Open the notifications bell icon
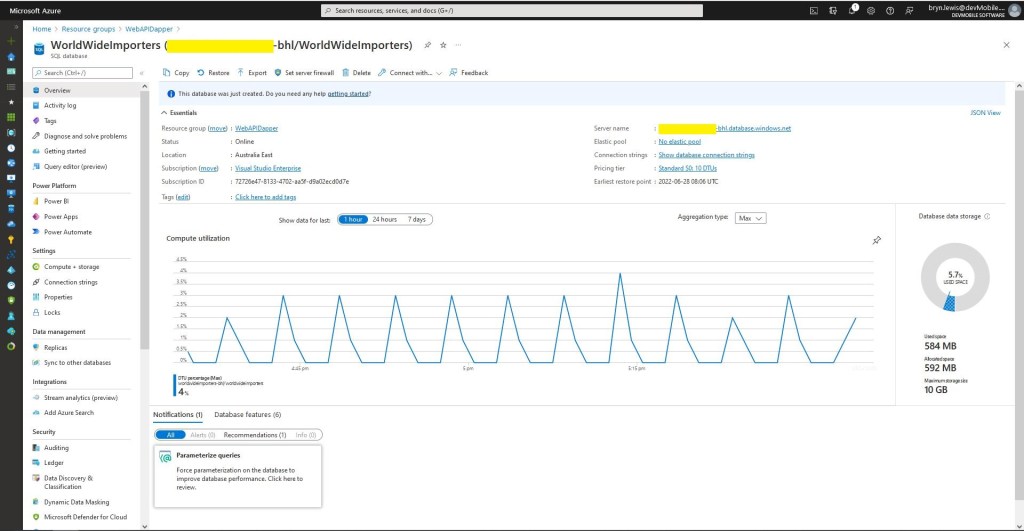Screen dimensions: 1024x531 pos(853,10)
